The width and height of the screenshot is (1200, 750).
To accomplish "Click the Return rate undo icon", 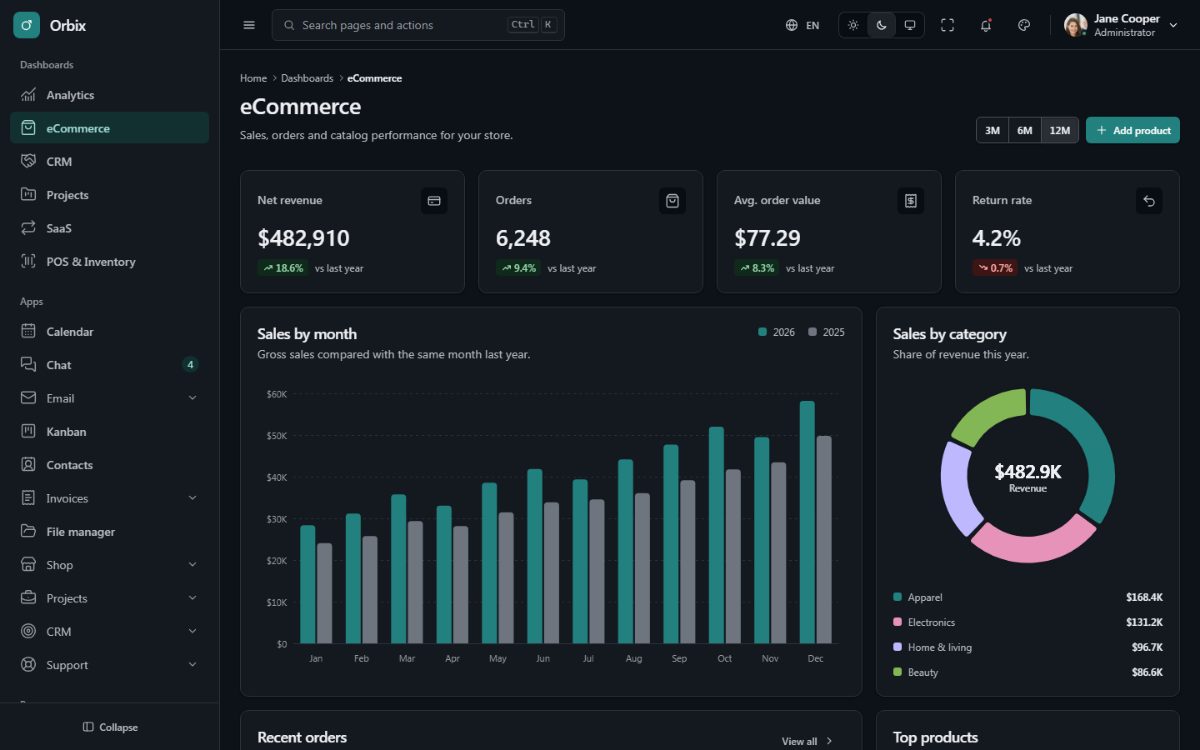I will point(1149,201).
